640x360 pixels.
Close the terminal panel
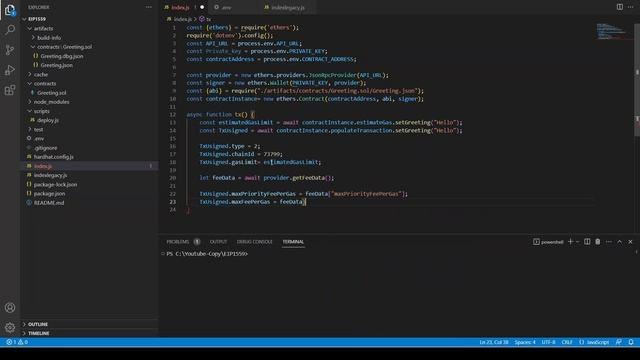pos(630,242)
